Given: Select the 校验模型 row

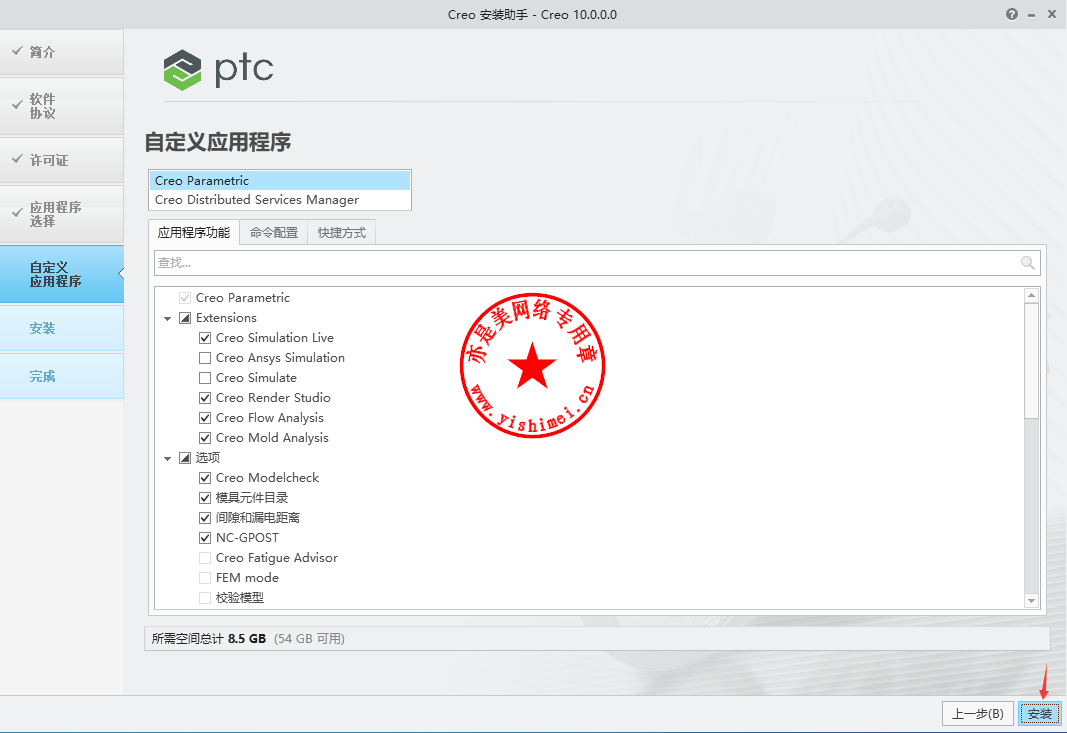Looking at the screenshot, I should pyautogui.click(x=240, y=598).
